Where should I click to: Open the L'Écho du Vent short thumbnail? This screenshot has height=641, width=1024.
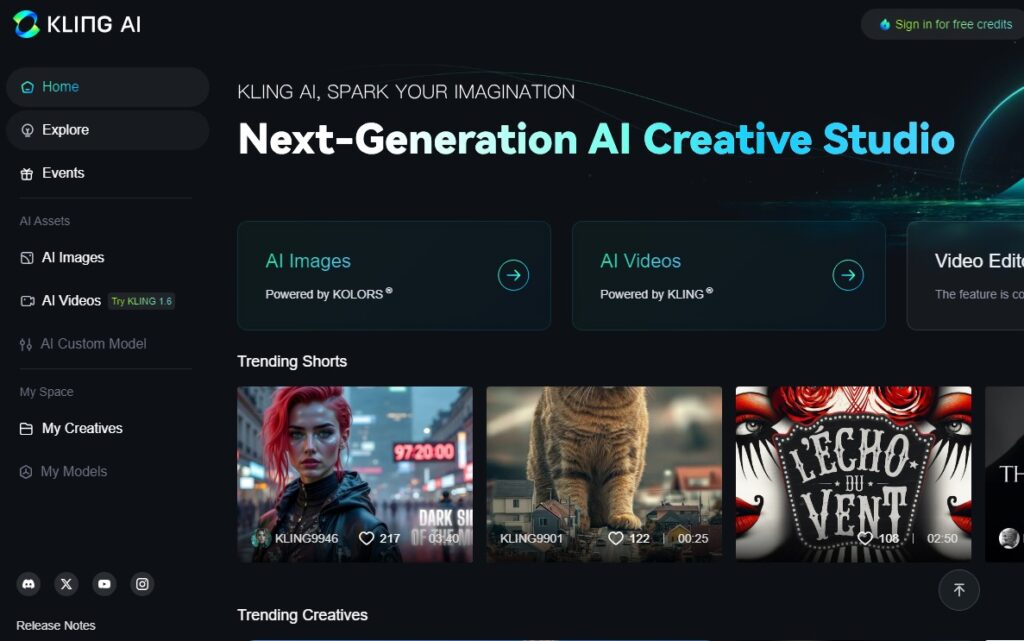click(x=853, y=474)
